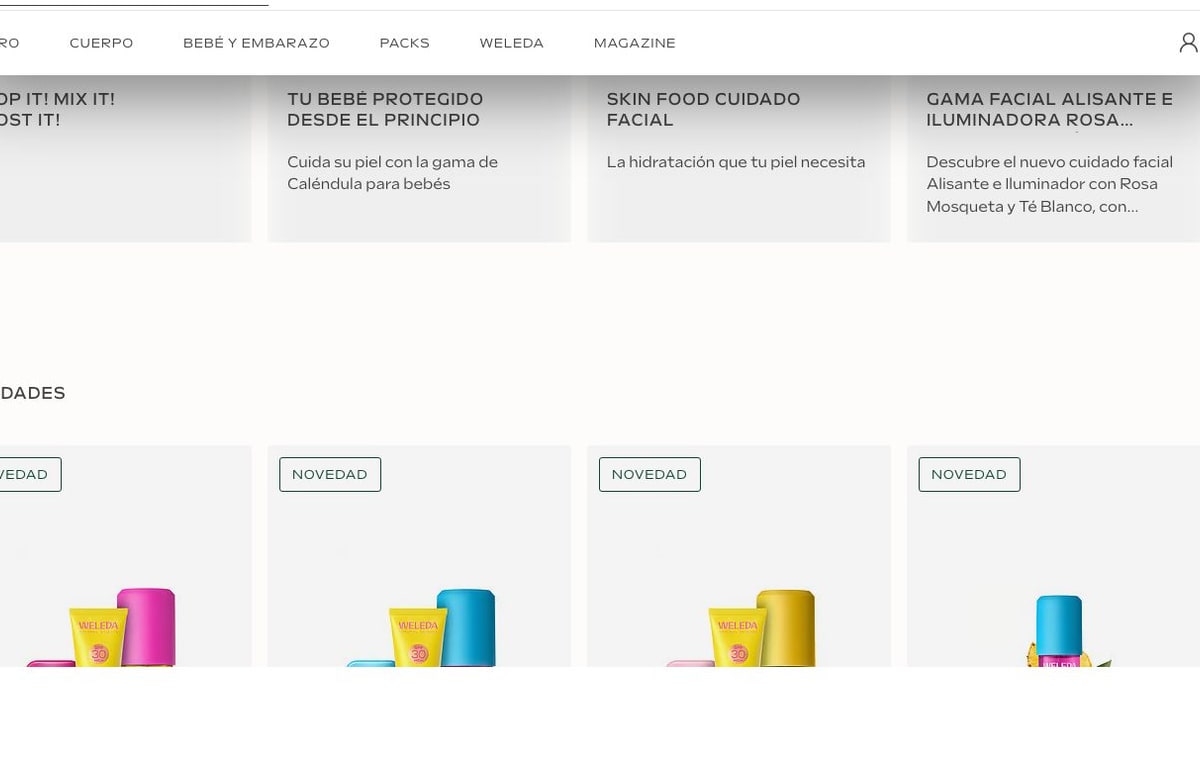
Task: Select the single blue-capped roll-on product
Action: 1053,556
